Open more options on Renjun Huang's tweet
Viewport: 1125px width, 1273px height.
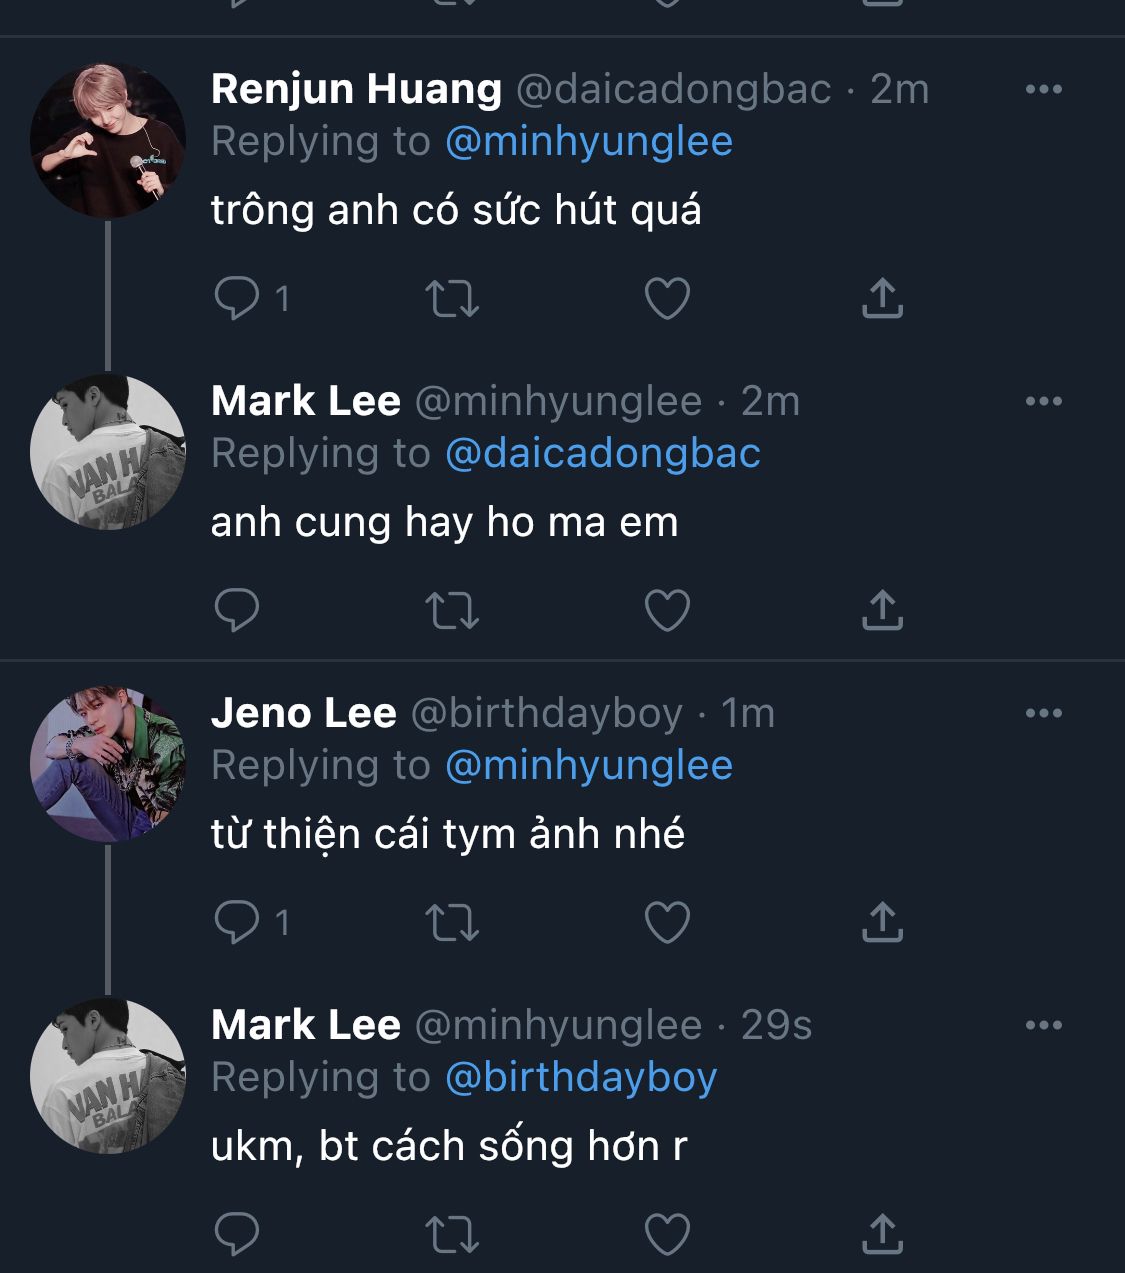1043,89
